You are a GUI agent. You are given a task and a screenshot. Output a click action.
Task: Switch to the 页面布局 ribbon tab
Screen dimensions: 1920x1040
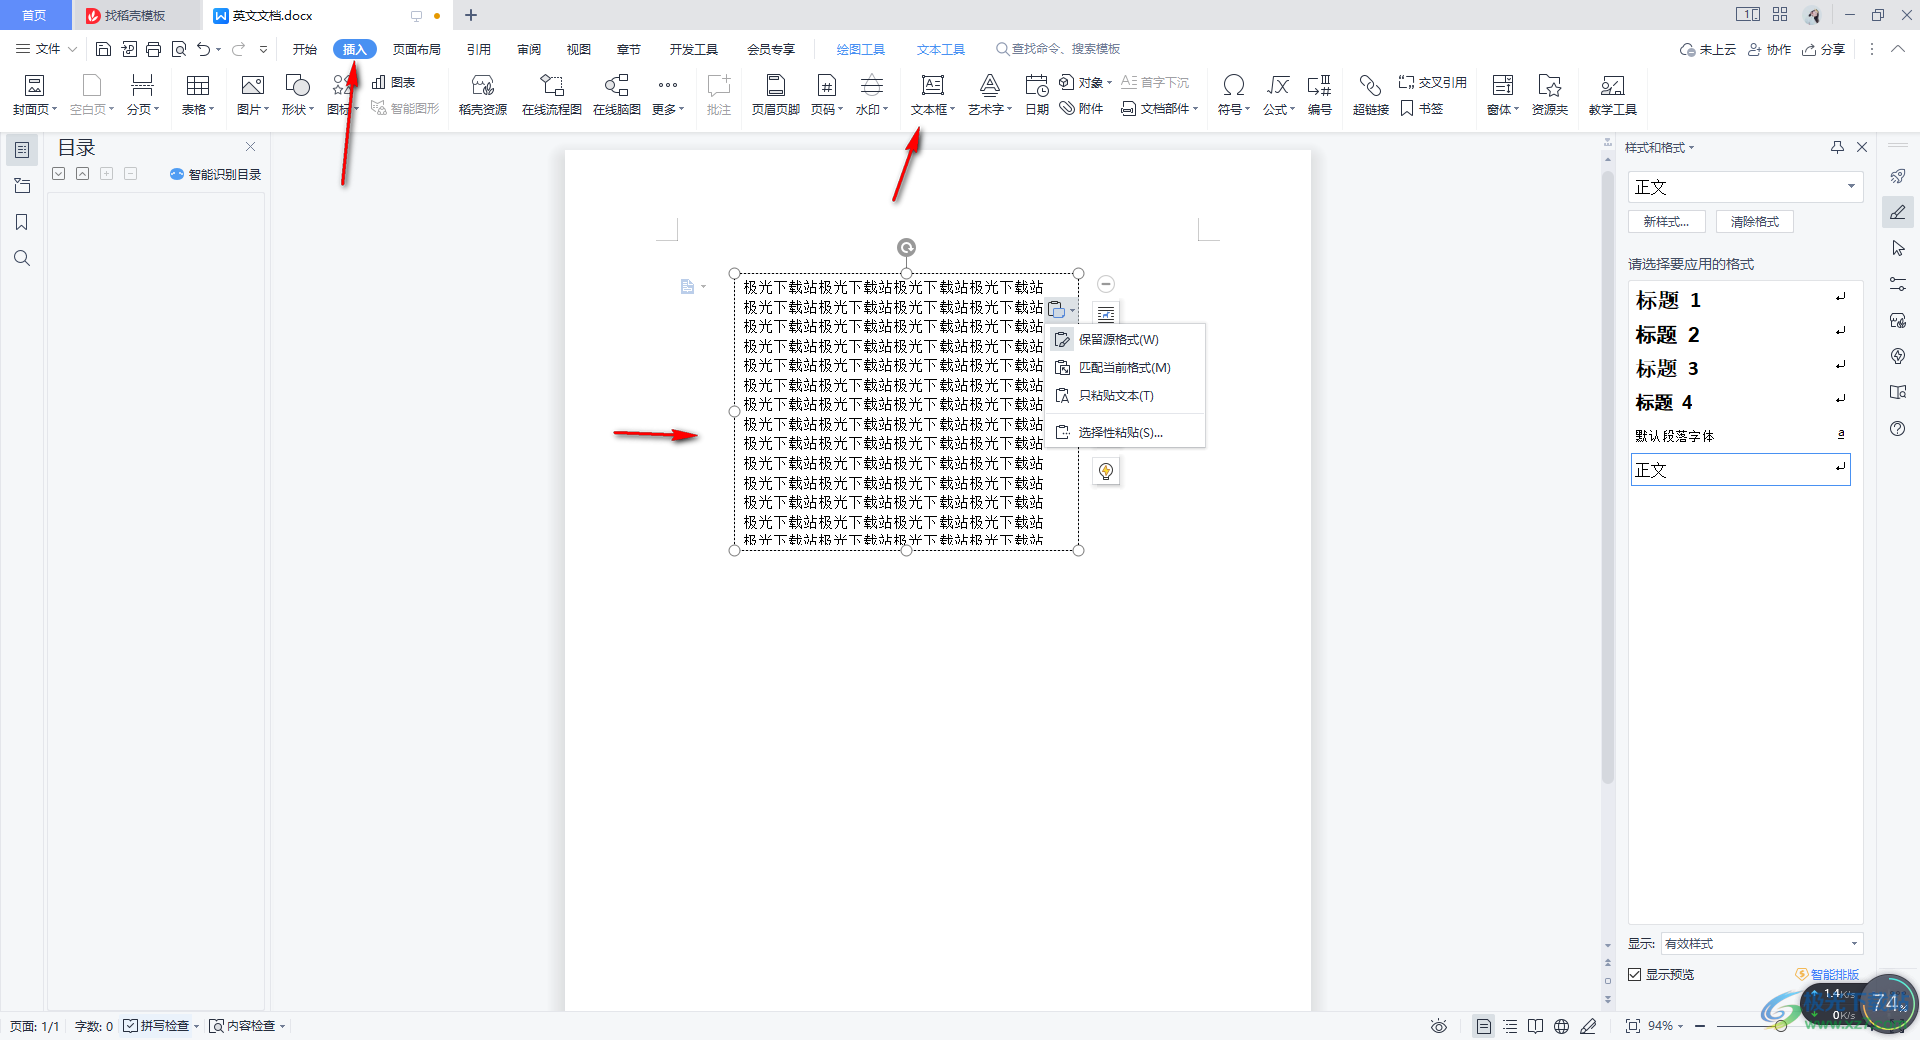coord(417,49)
